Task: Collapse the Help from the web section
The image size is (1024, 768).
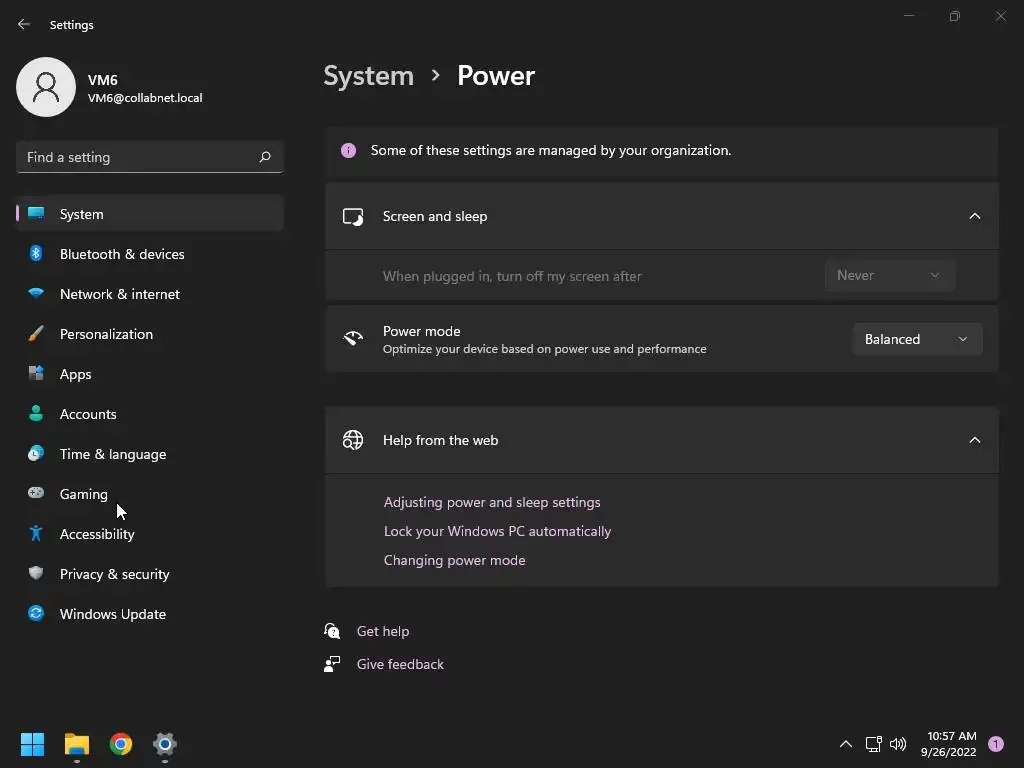Action: coord(975,440)
